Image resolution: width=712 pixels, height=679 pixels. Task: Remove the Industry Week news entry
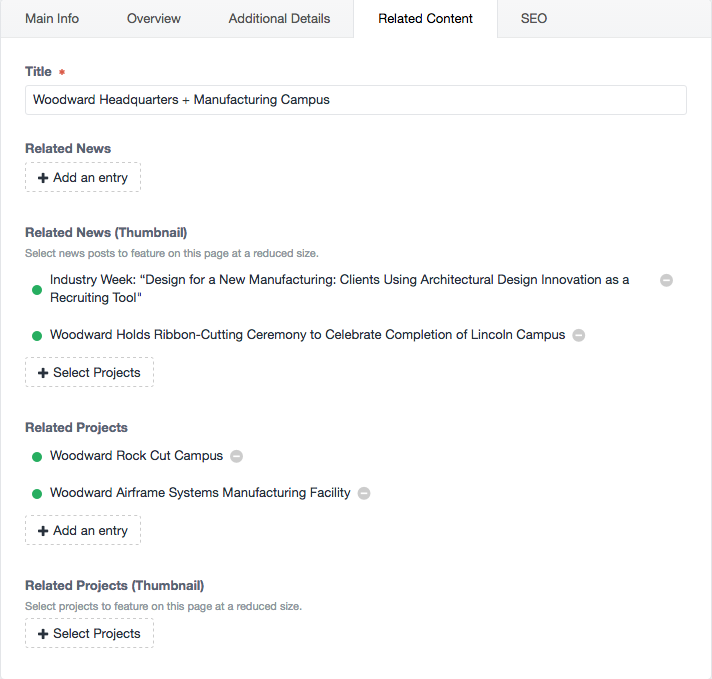click(x=666, y=280)
